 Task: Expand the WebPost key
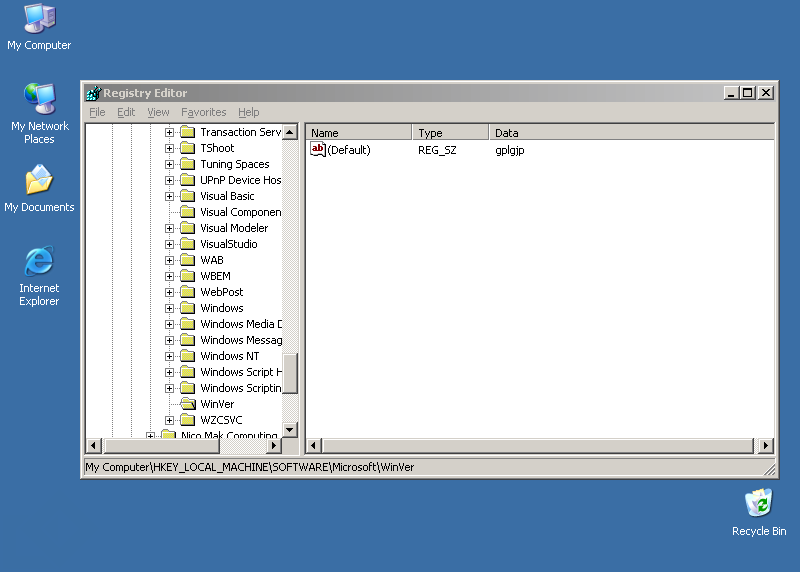169,292
